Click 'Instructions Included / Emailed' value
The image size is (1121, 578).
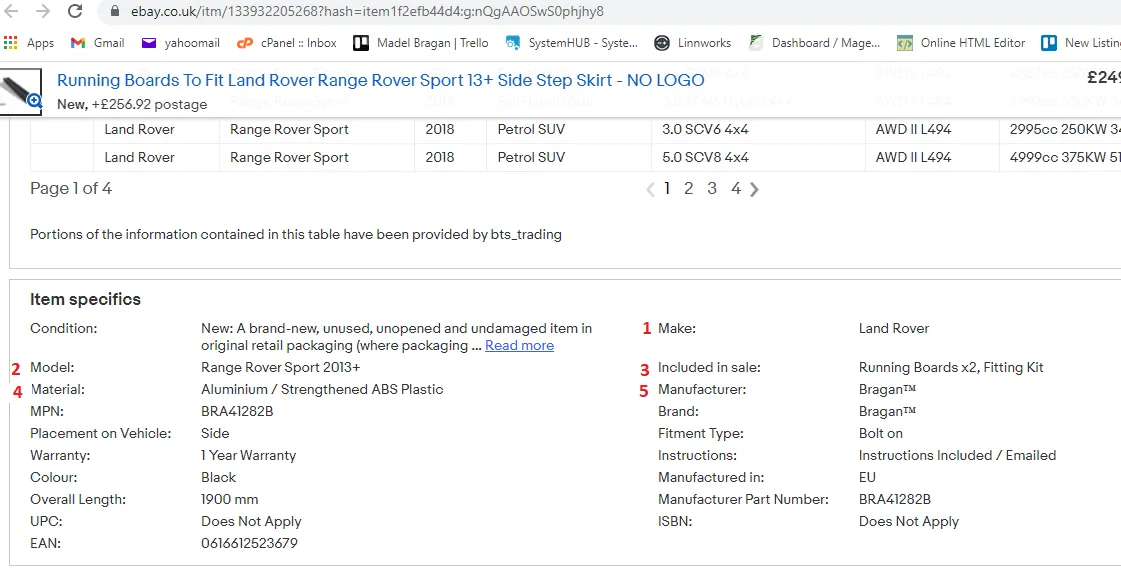click(957, 456)
